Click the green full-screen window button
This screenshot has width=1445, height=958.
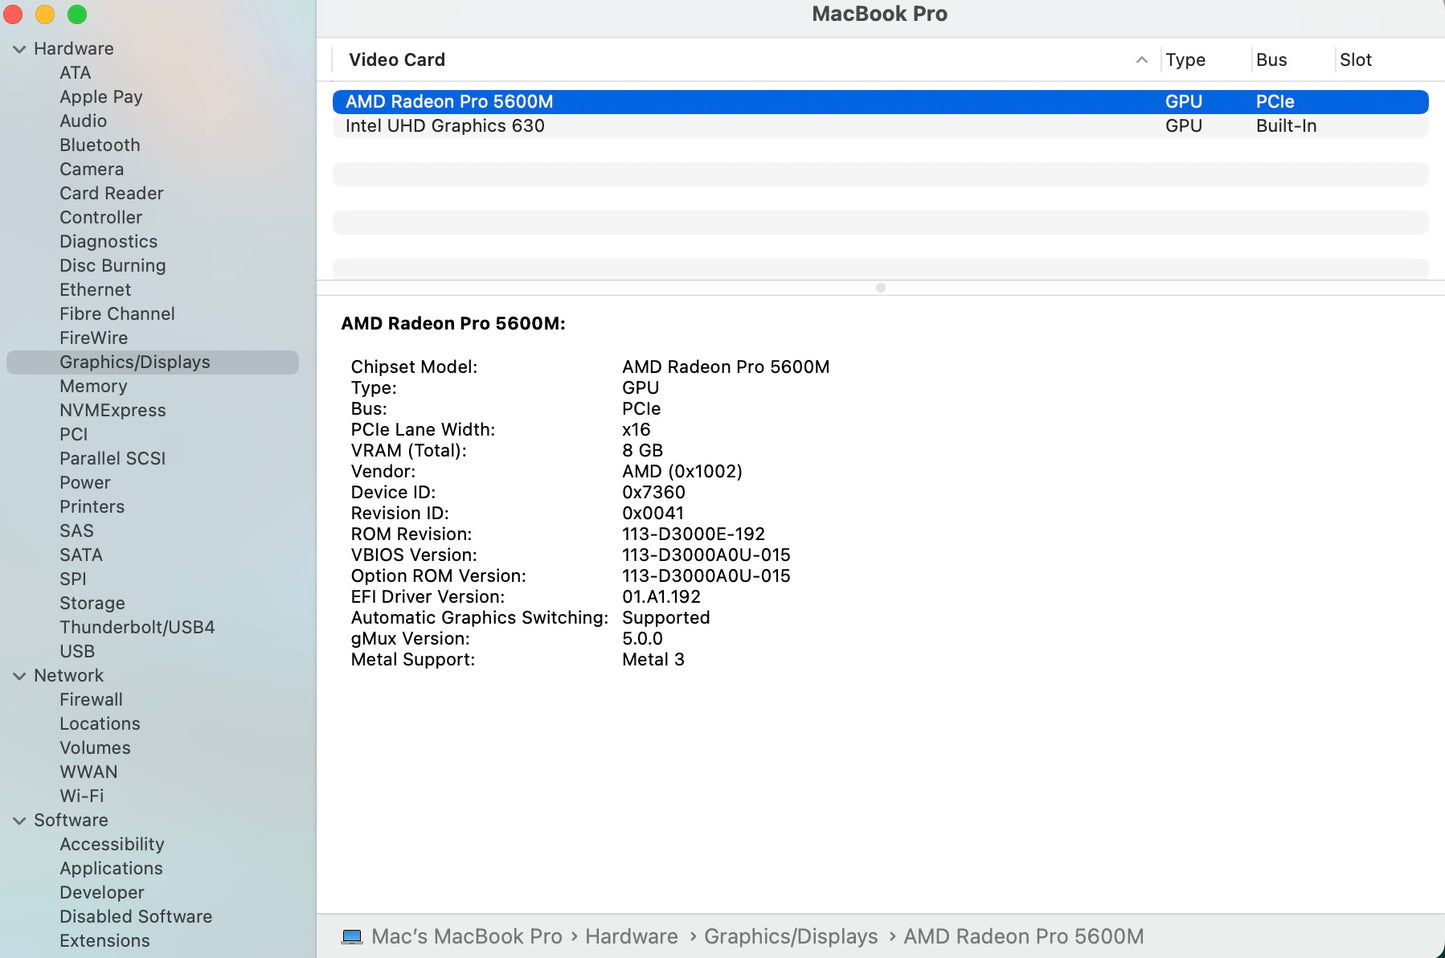pos(77,14)
